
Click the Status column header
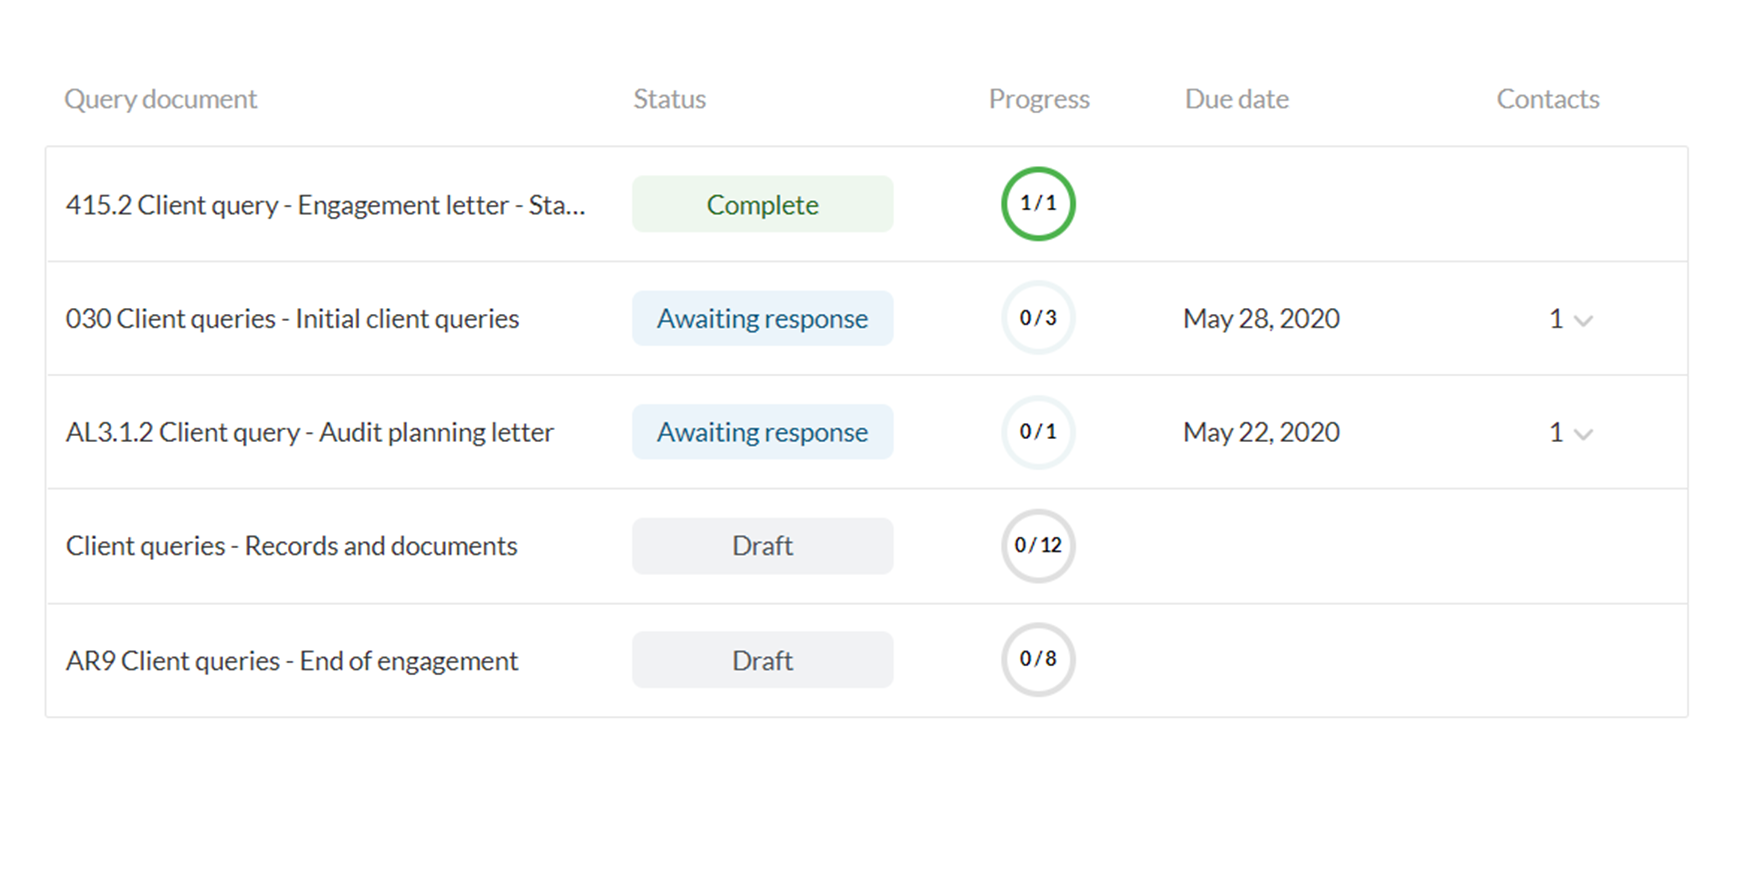[x=669, y=99]
